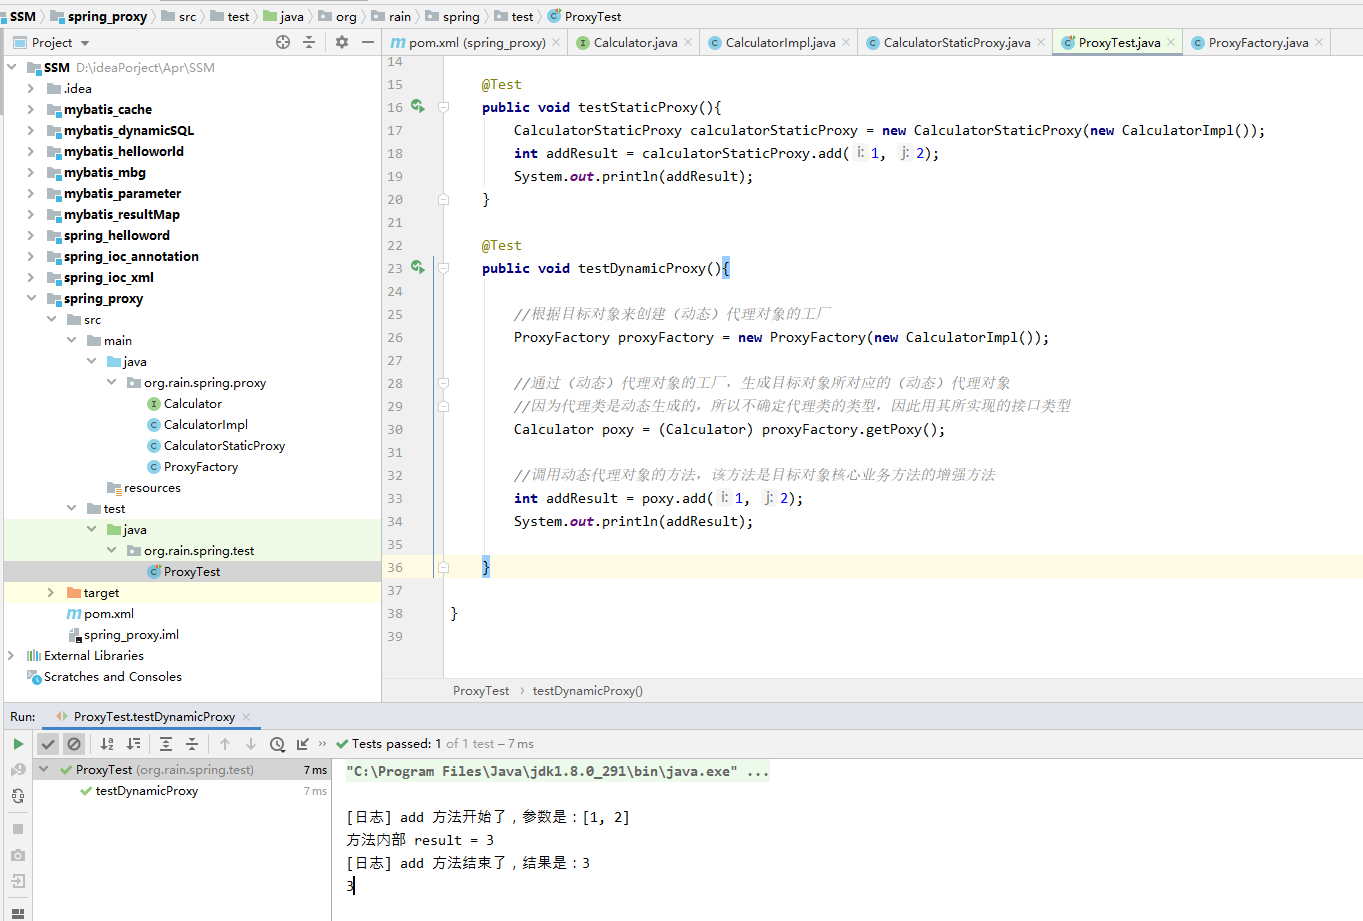1363x921 pixels.
Task: Expand the target folder
Action: pos(51,593)
